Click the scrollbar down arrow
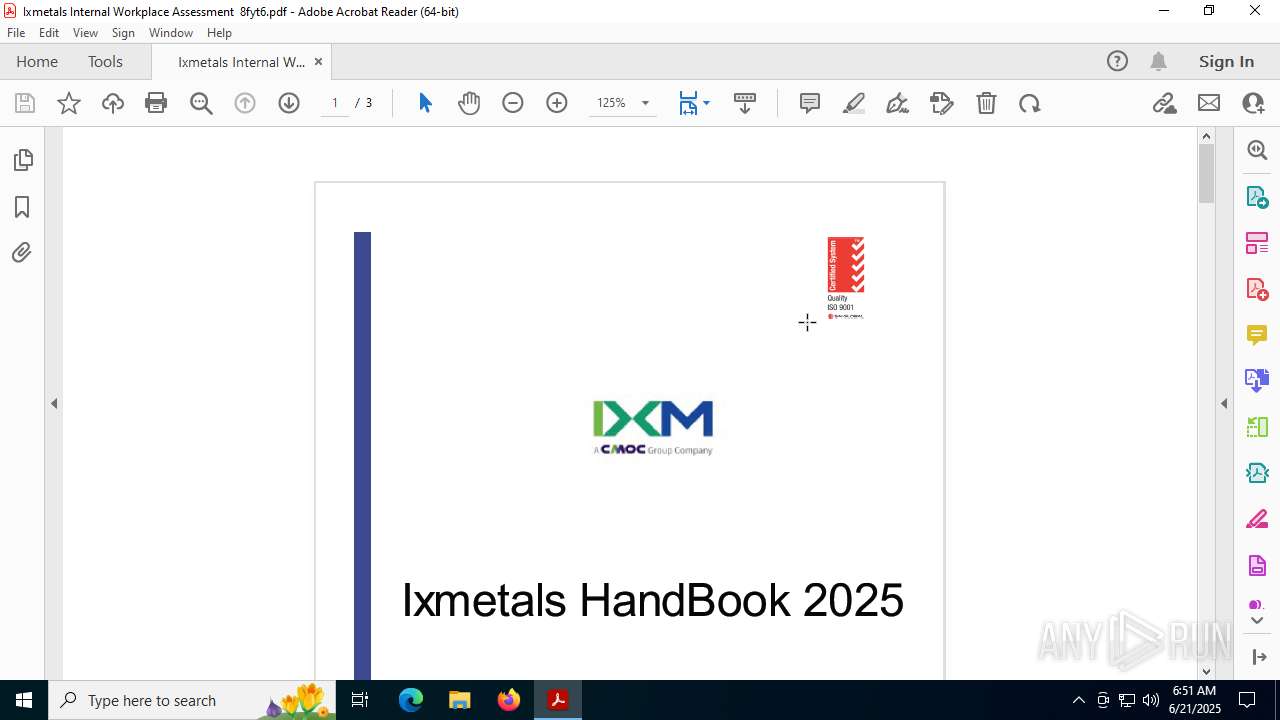1280x720 pixels. 1206,671
